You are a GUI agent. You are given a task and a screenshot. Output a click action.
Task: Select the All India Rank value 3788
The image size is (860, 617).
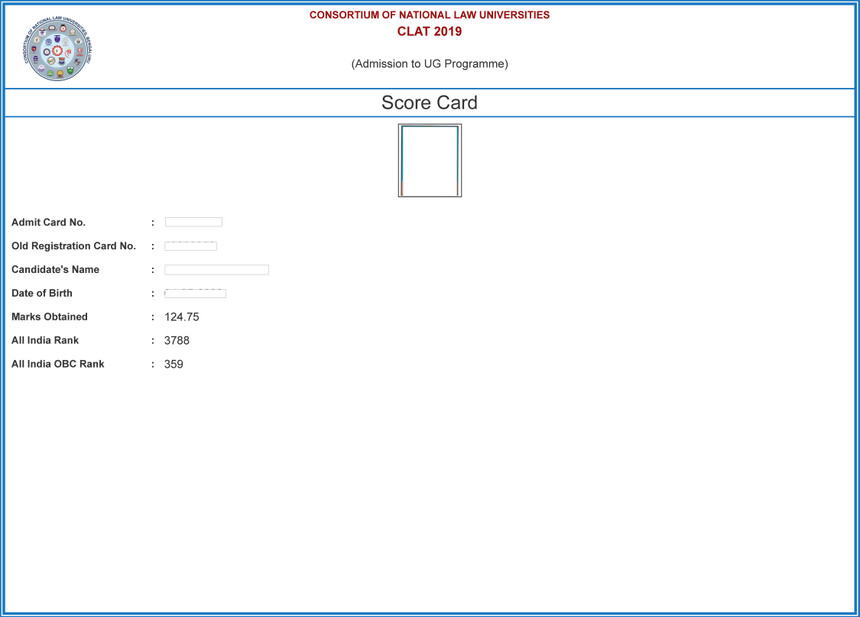(177, 341)
